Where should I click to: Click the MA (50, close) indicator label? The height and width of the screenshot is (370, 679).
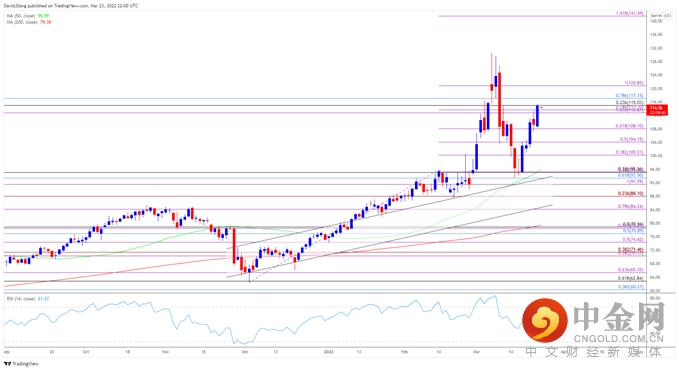22,16
